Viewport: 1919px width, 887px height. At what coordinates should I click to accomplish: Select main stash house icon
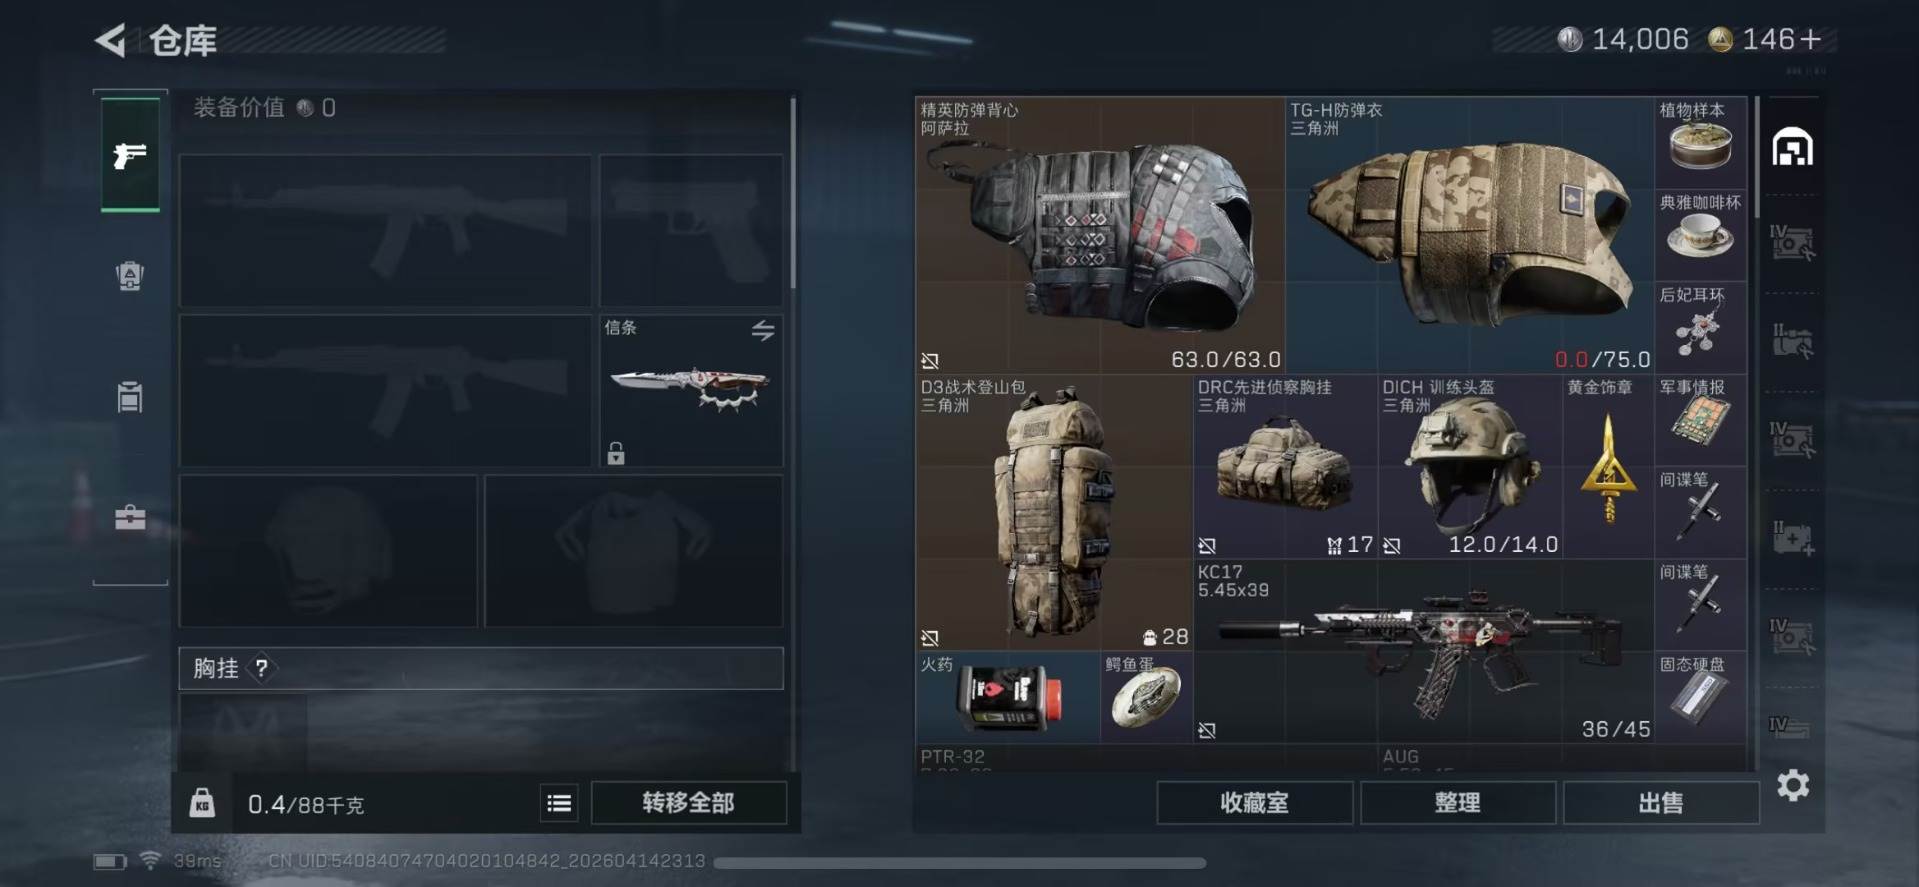tap(1792, 148)
